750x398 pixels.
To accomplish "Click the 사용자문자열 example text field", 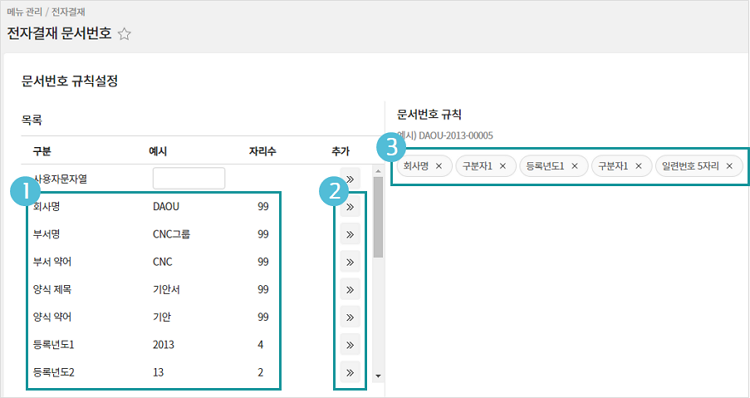I will [189, 178].
